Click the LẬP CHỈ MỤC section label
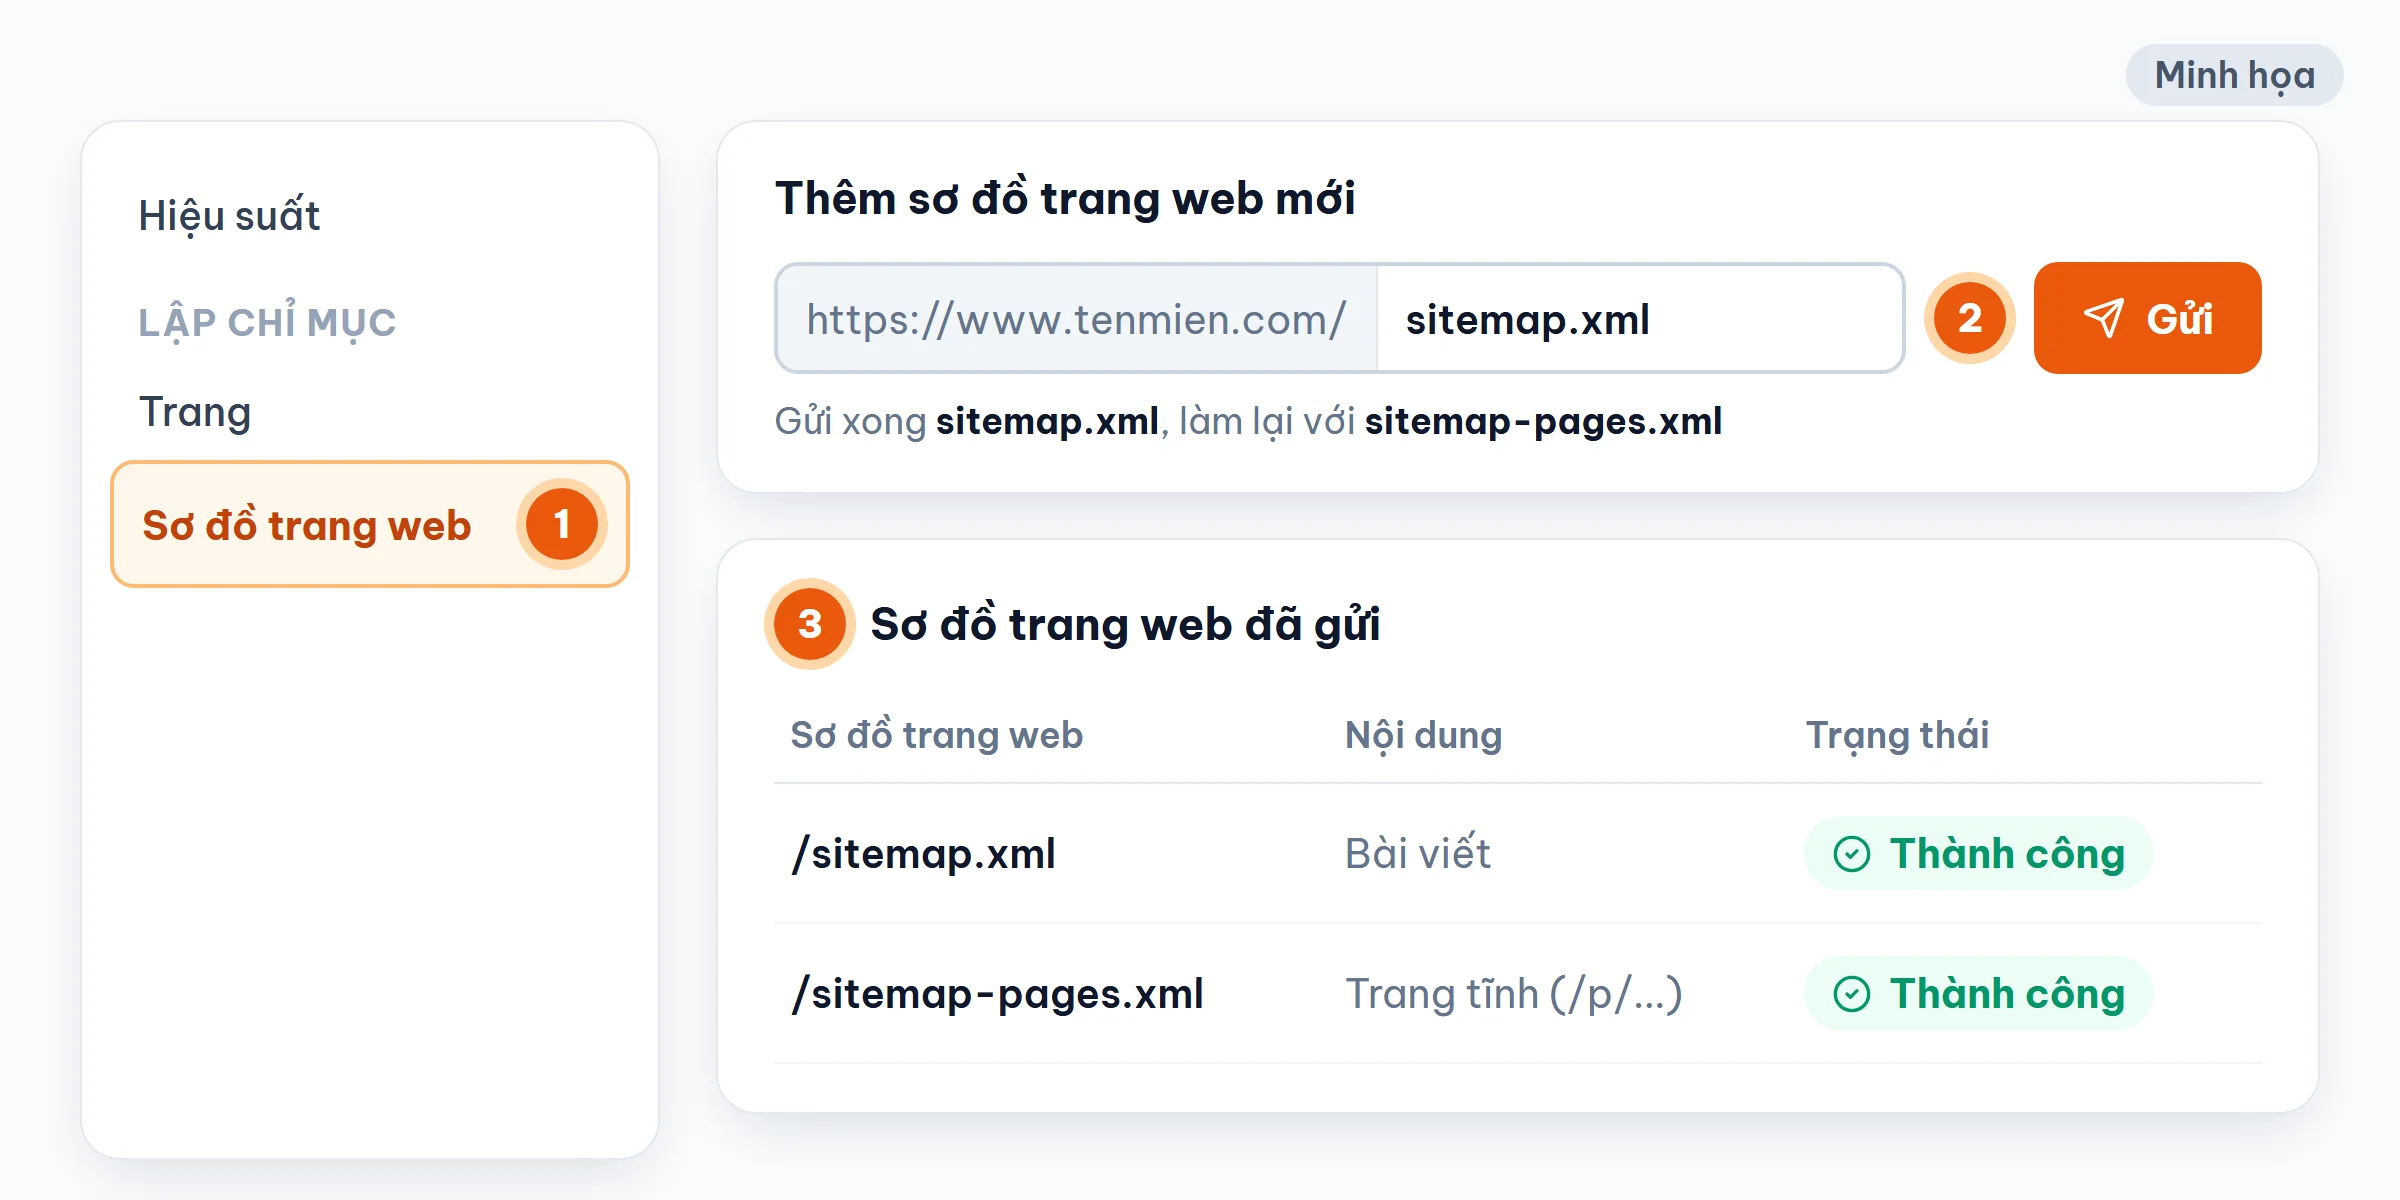 [267, 322]
